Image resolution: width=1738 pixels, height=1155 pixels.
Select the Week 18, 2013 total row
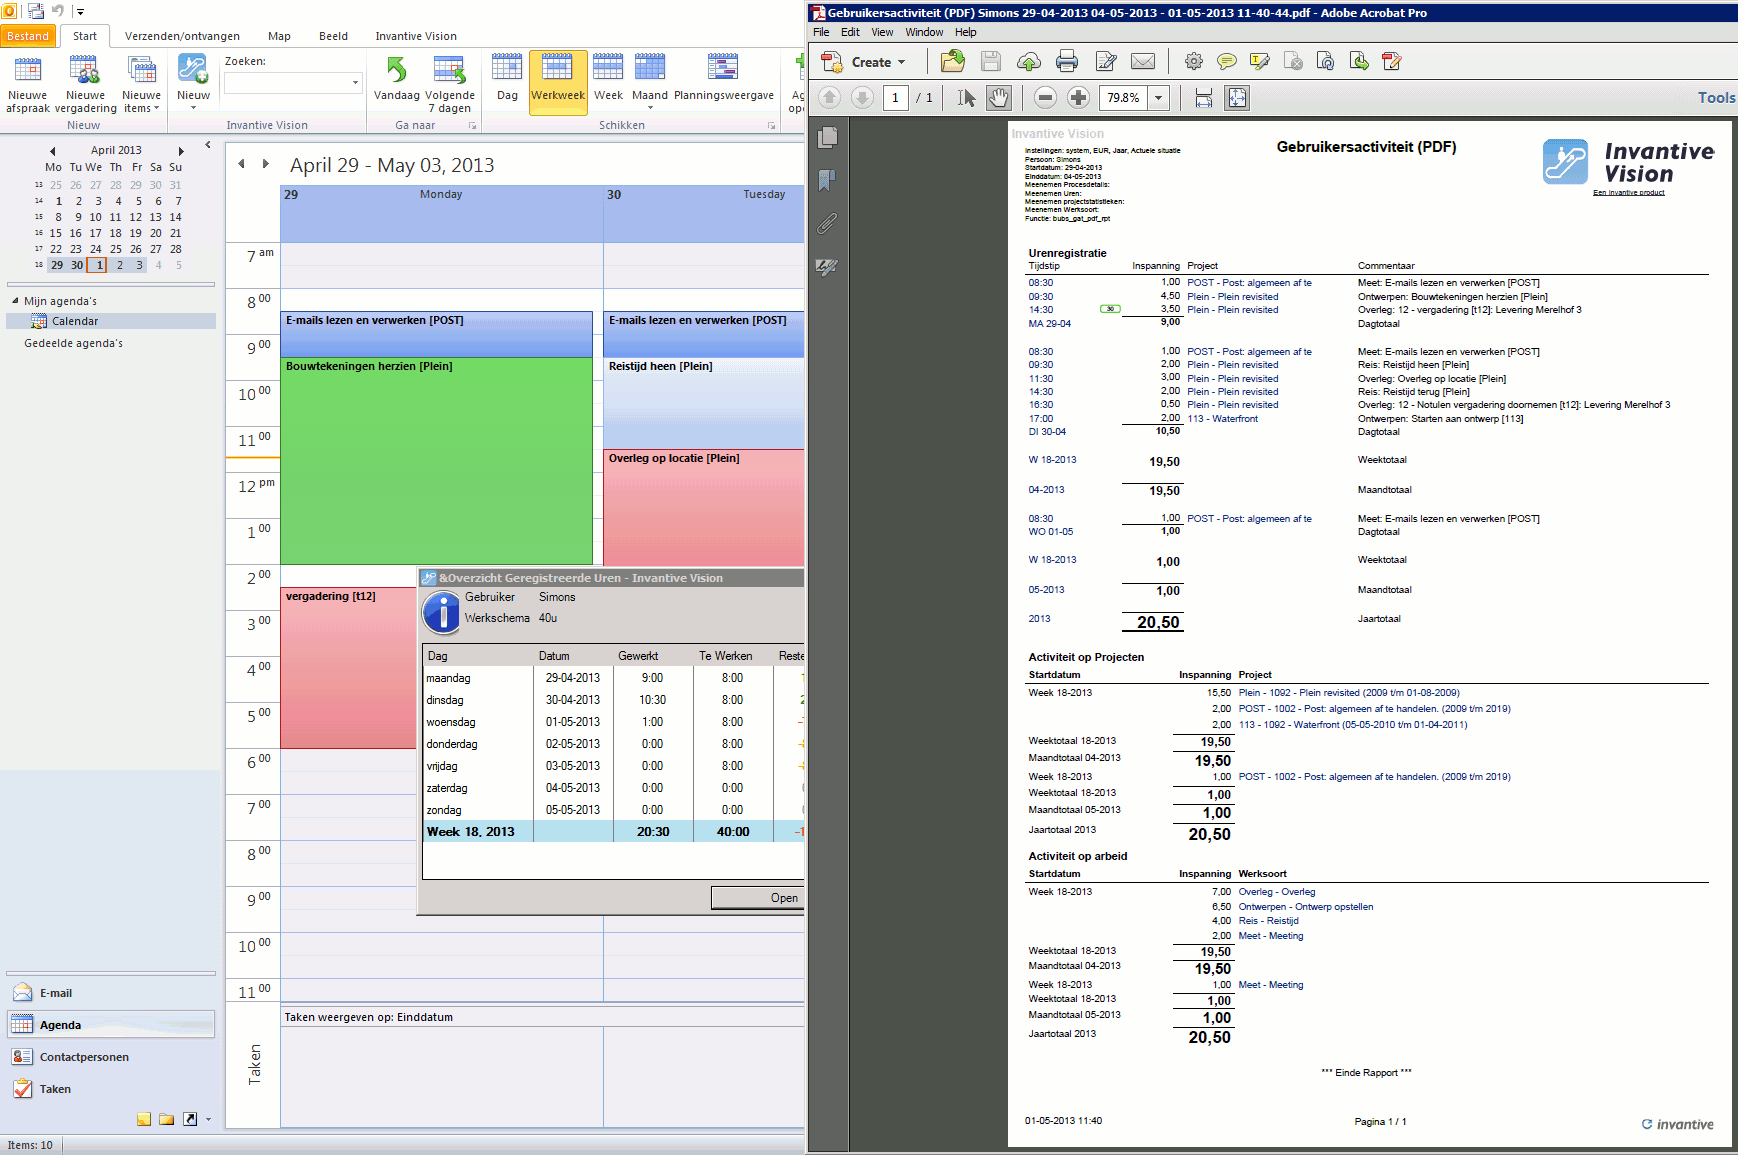[614, 831]
